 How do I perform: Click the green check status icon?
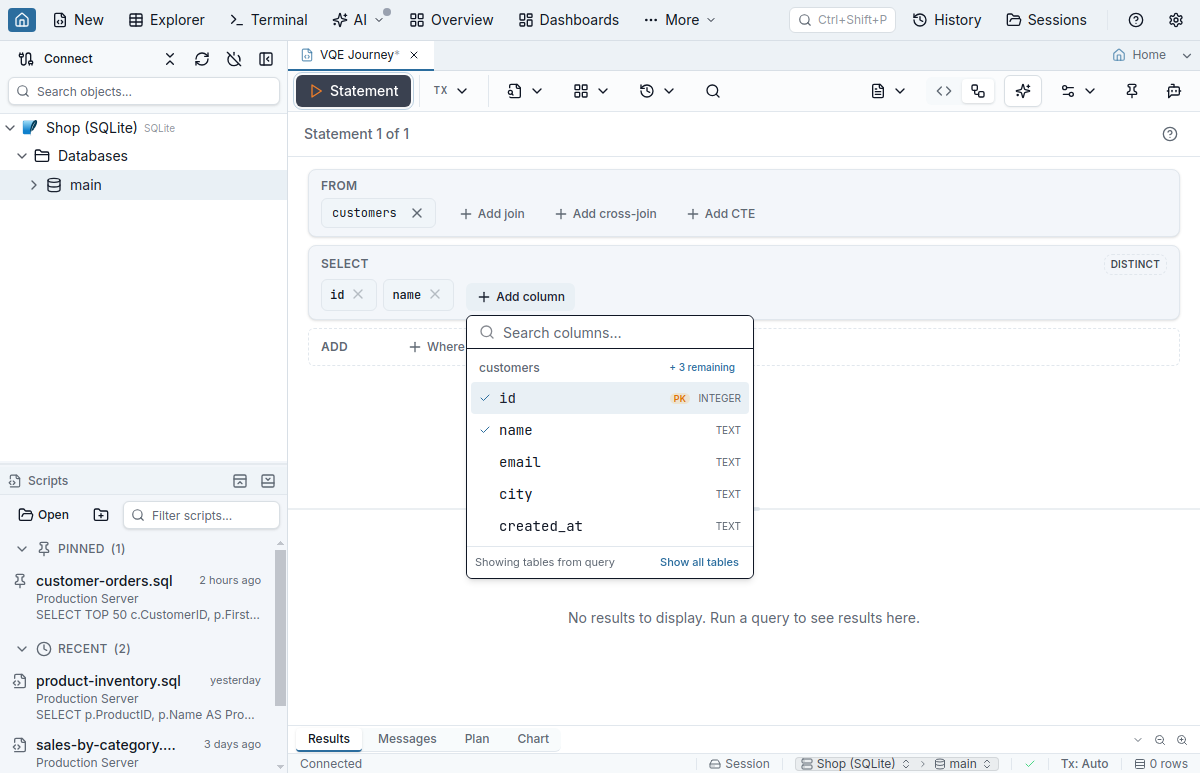tap(1030, 764)
